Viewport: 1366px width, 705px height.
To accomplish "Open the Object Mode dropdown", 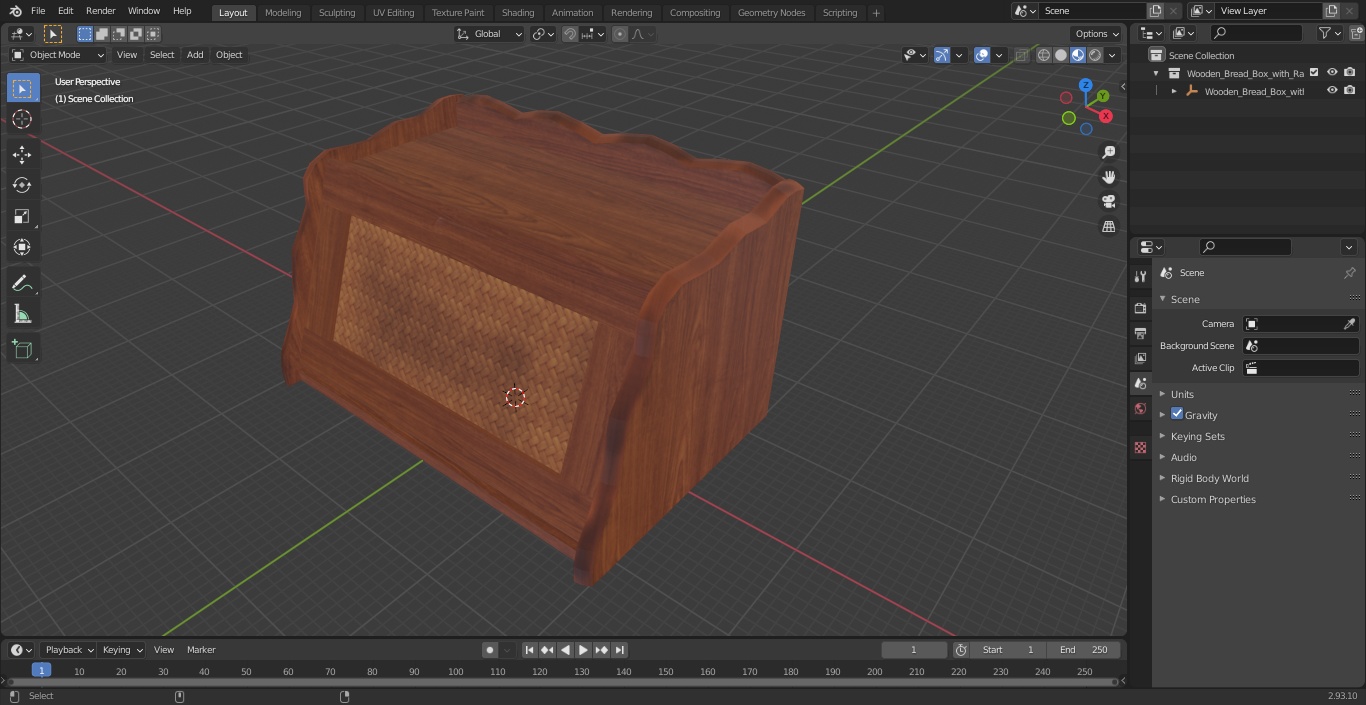I will (58, 55).
